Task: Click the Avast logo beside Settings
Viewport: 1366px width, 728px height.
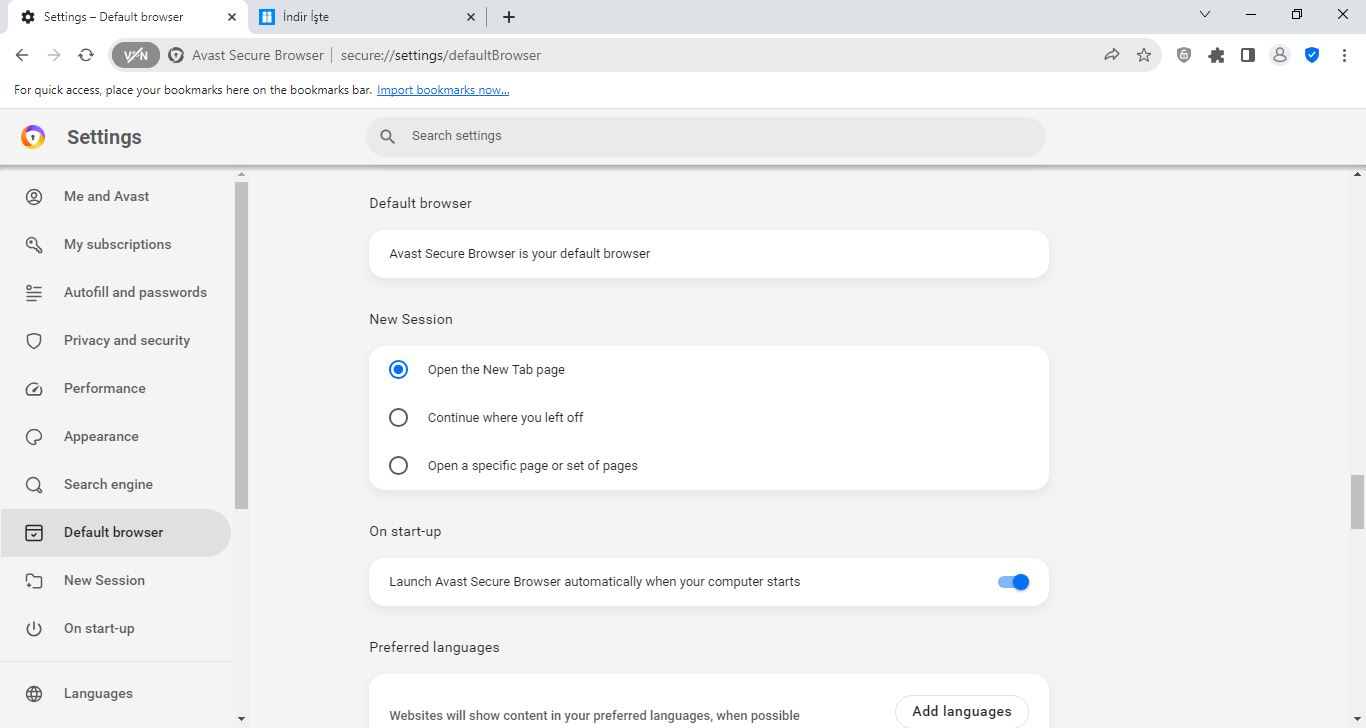Action: [x=33, y=137]
